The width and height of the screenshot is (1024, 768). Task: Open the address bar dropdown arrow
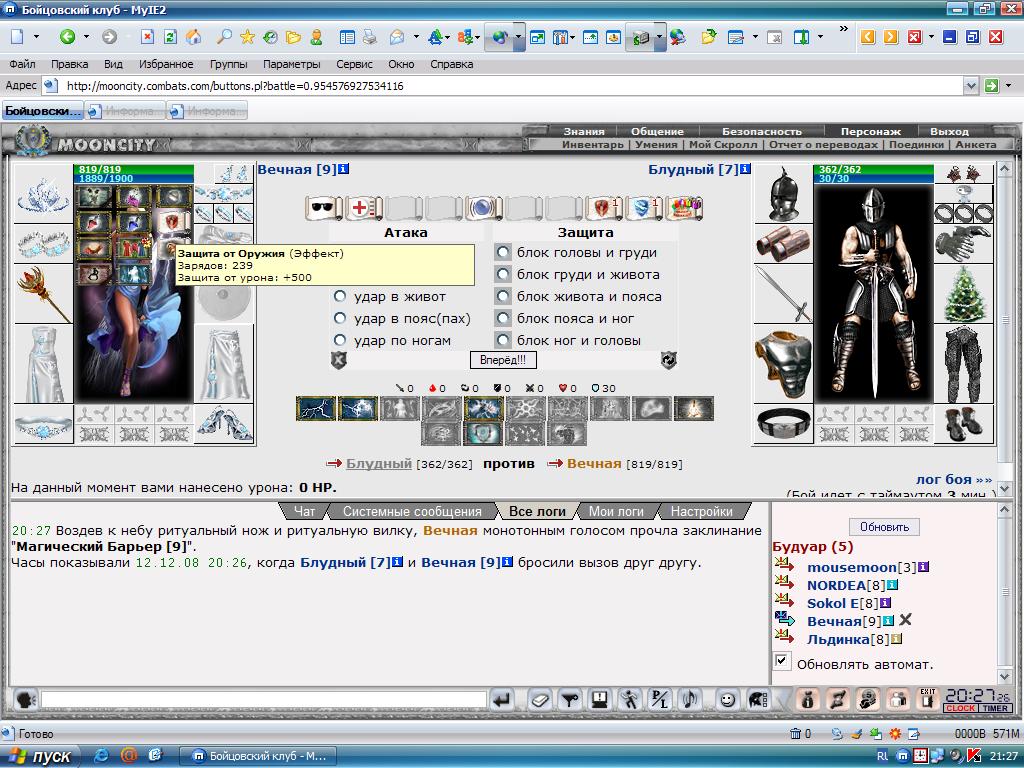coord(970,86)
